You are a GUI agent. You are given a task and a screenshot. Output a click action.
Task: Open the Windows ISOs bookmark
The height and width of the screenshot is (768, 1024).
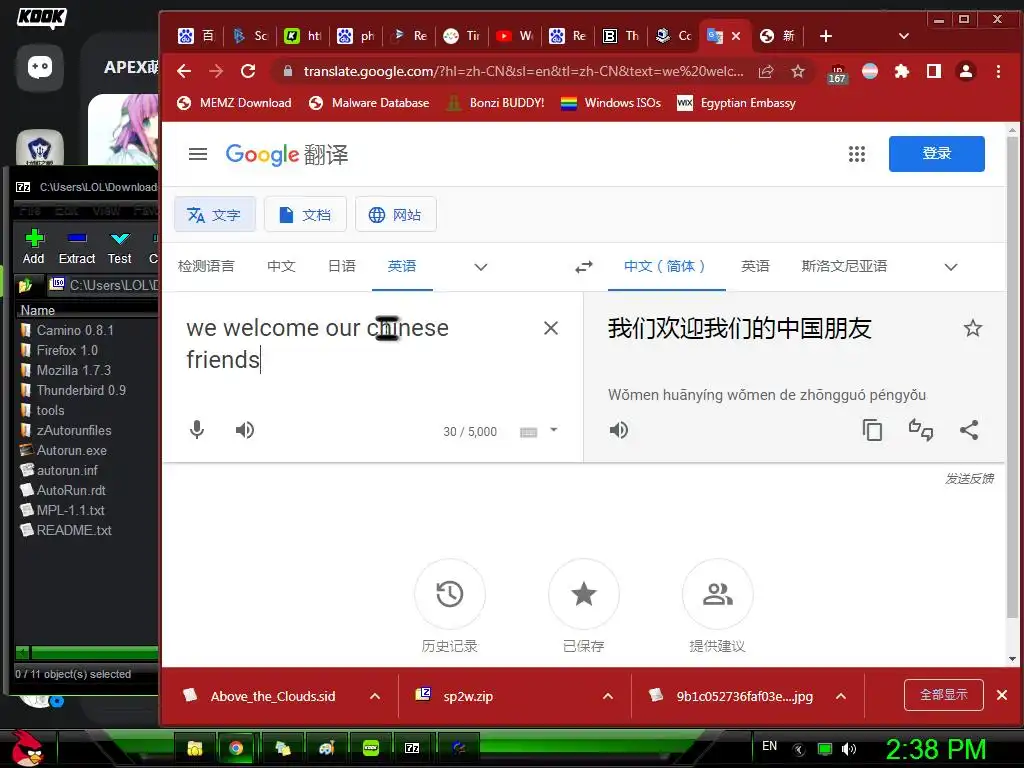coord(611,103)
